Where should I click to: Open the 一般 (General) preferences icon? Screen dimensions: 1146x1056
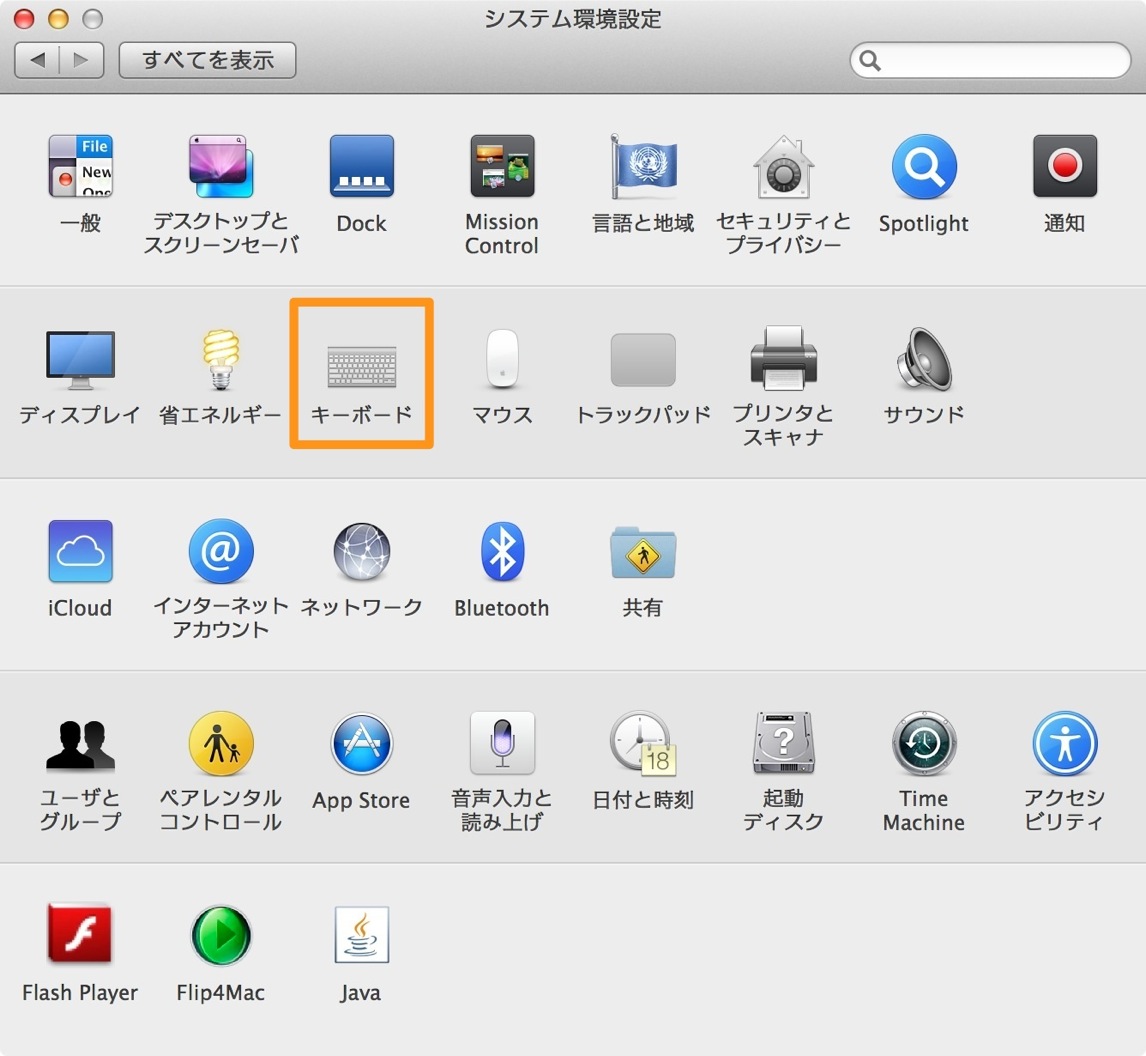point(80,167)
